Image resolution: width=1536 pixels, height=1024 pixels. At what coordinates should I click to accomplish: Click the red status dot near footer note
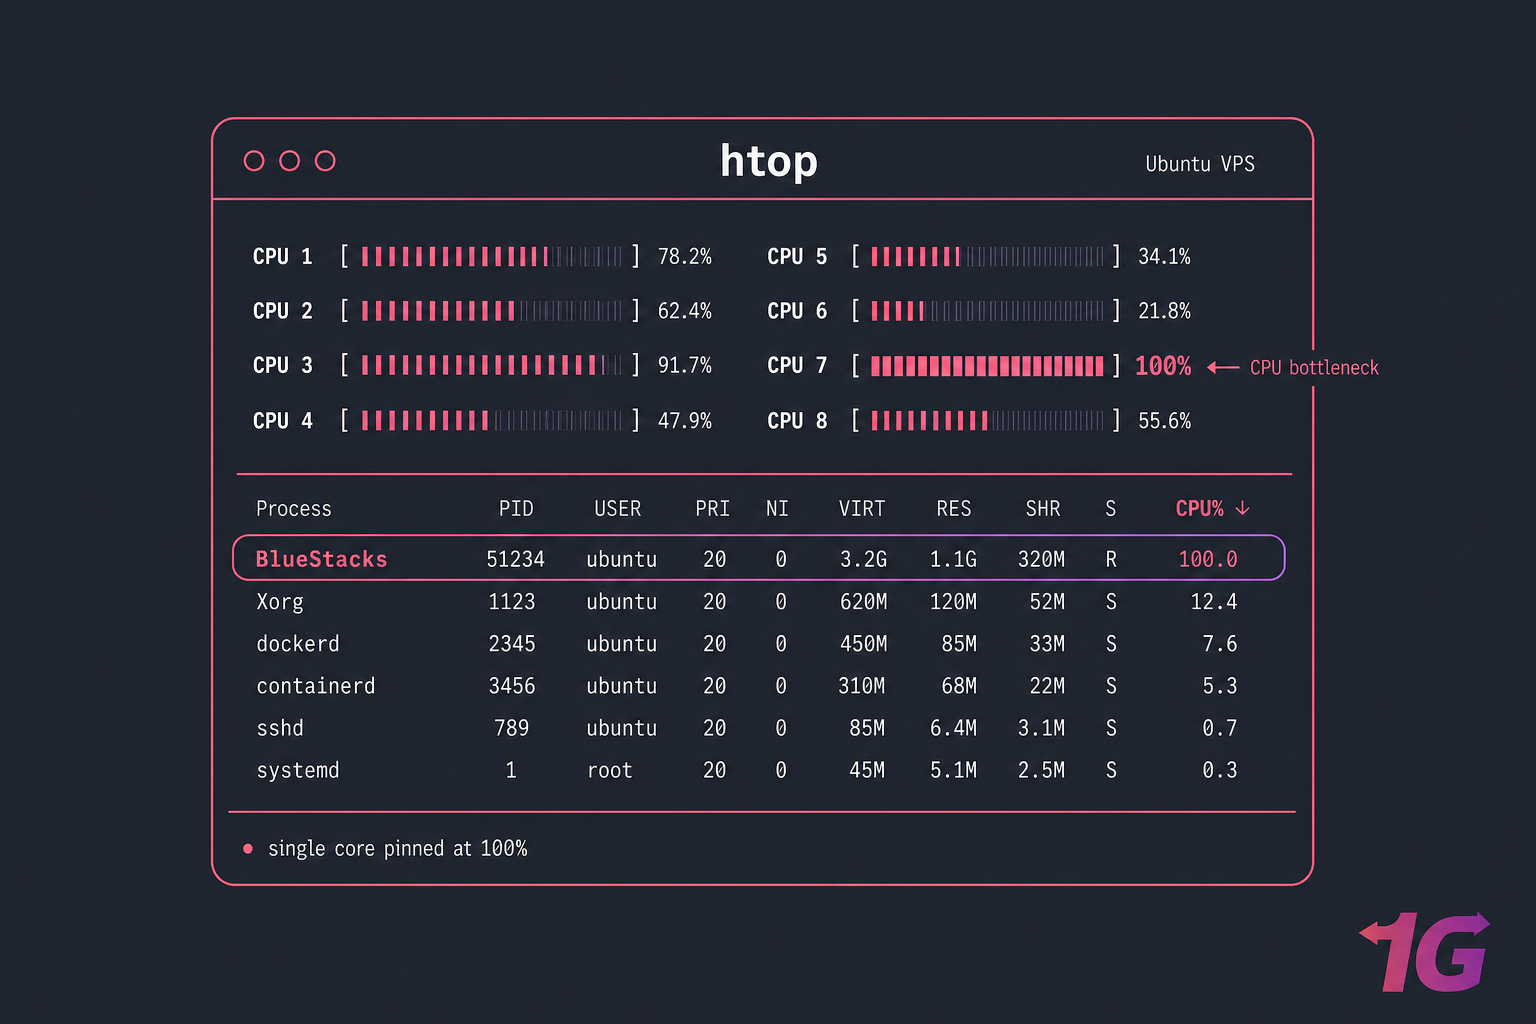pos(246,848)
